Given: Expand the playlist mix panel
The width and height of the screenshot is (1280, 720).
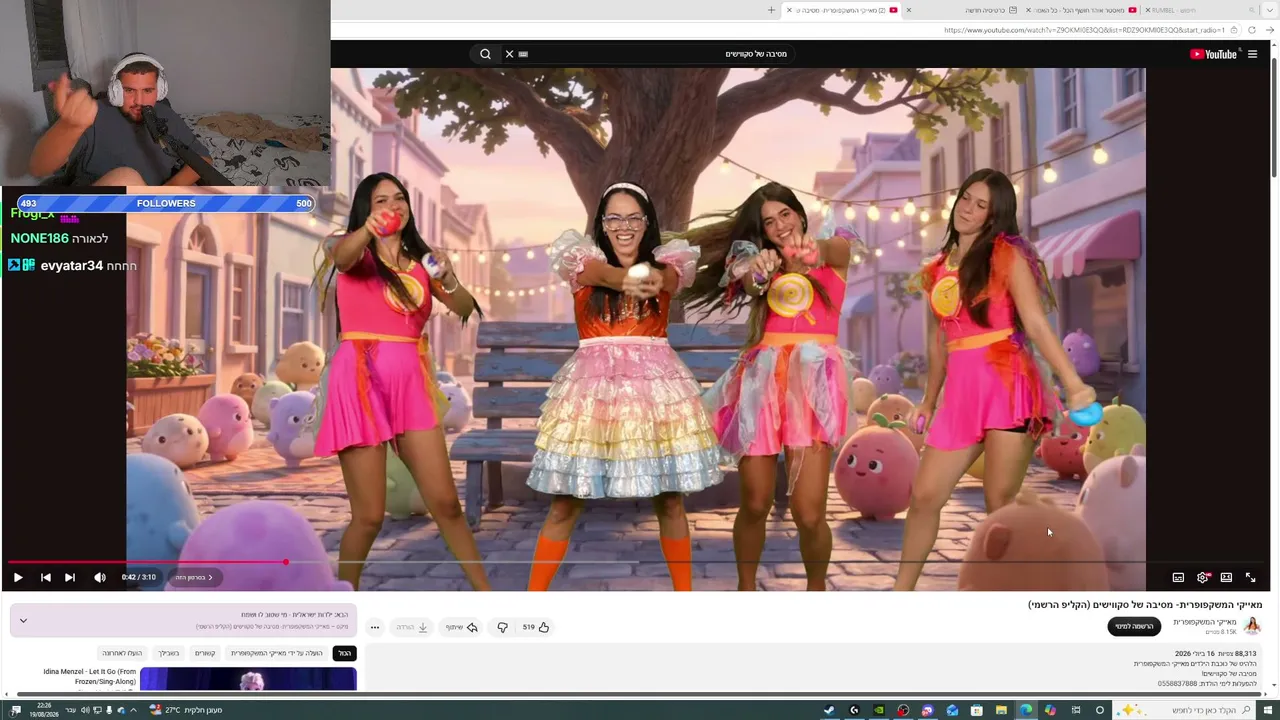Looking at the screenshot, I should [x=23, y=621].
